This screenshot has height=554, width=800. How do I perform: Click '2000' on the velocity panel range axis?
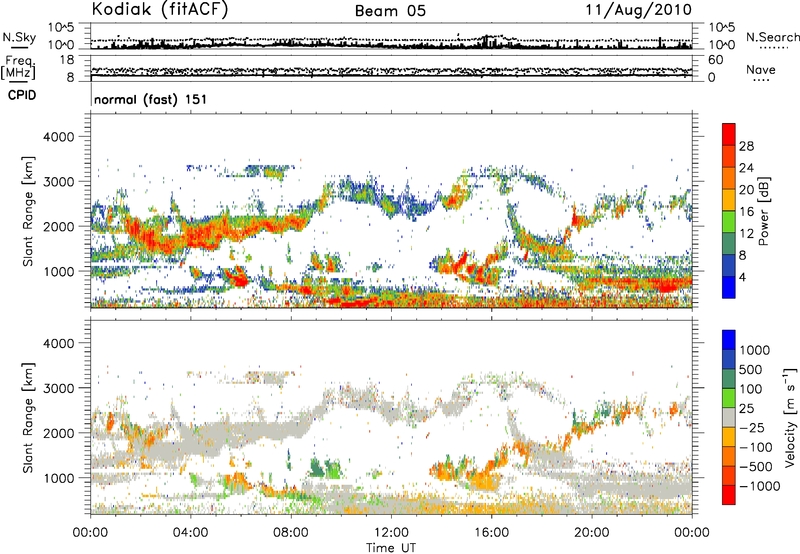click(58, 433)
